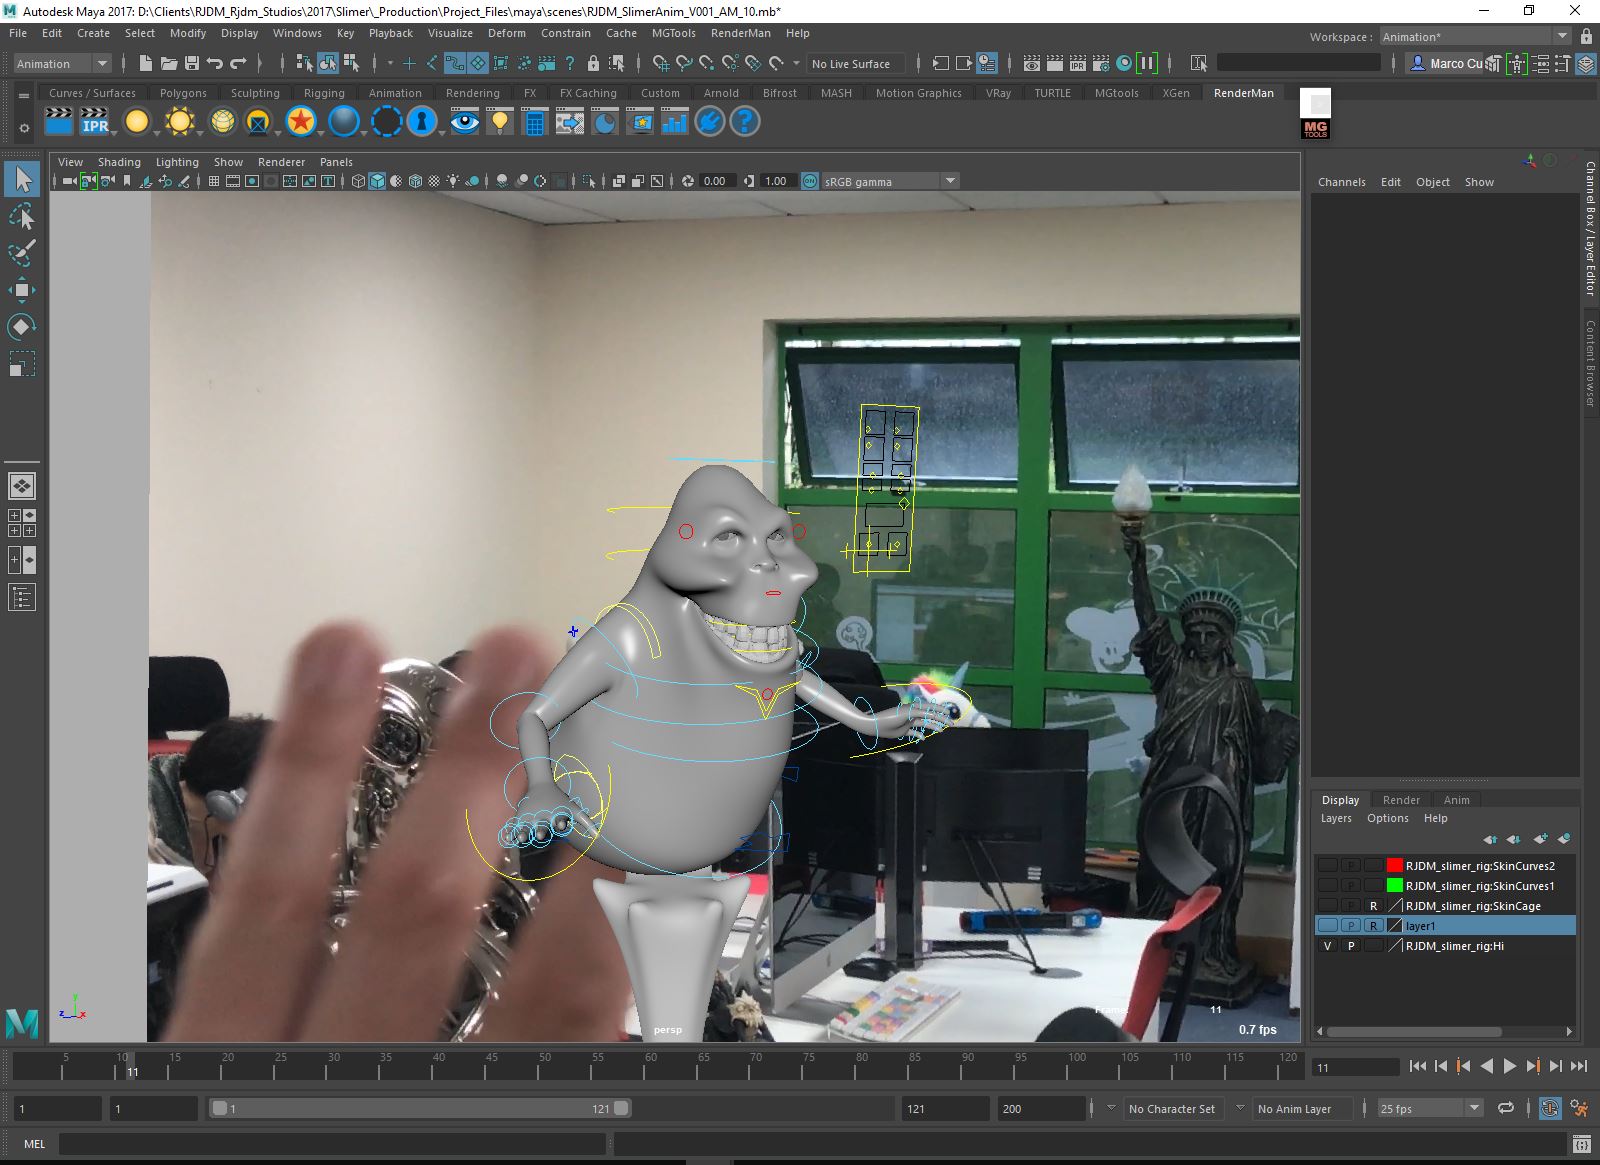Screen dimensions: 1600x1165
Task: Click the RenderMan render clapboard icon
Action: point(59,122)
